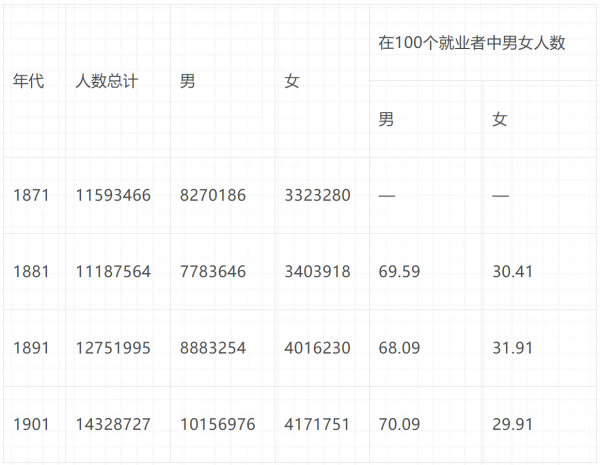Click the 年代 header cell

tap(34, 81)
